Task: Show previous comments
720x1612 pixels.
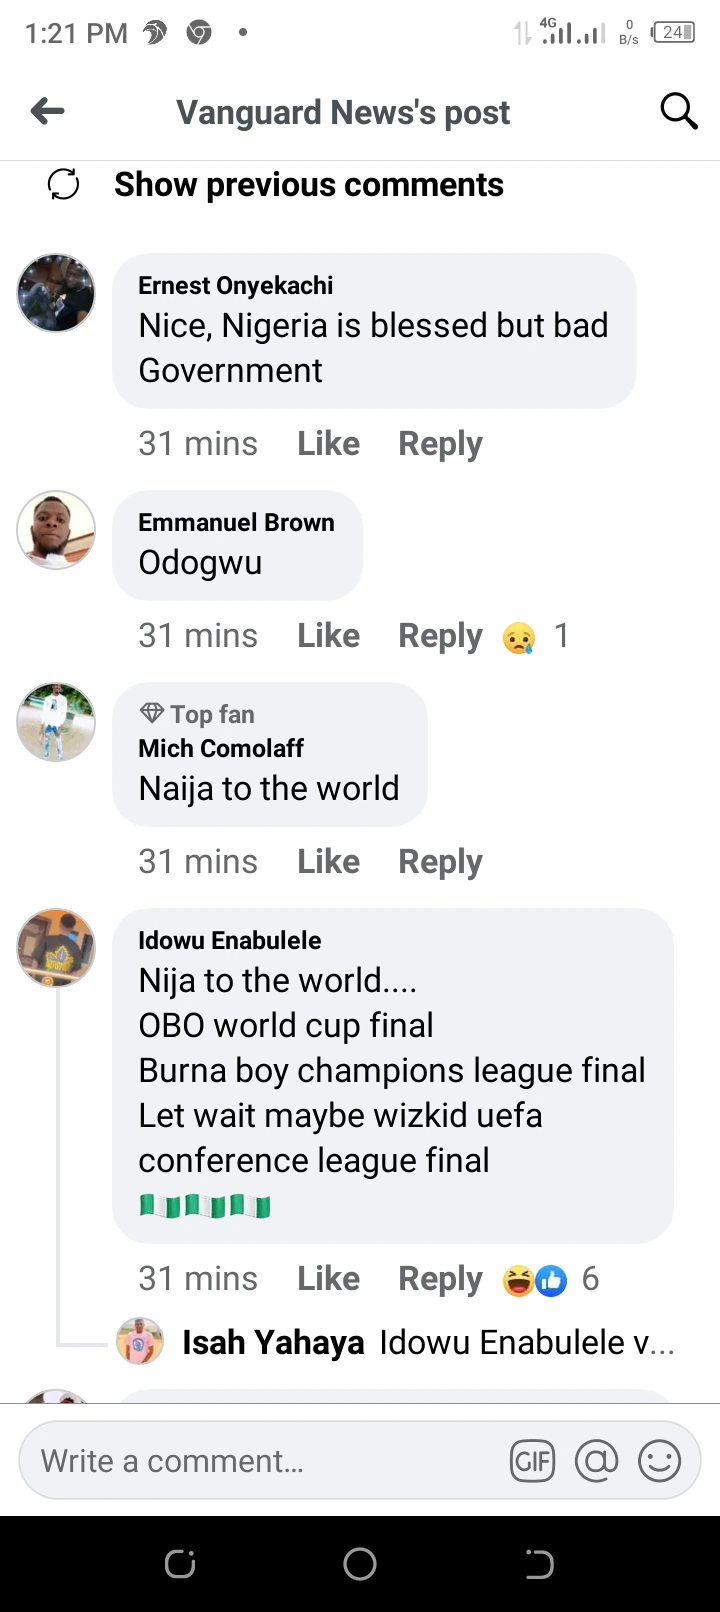Action: [309, 185]
